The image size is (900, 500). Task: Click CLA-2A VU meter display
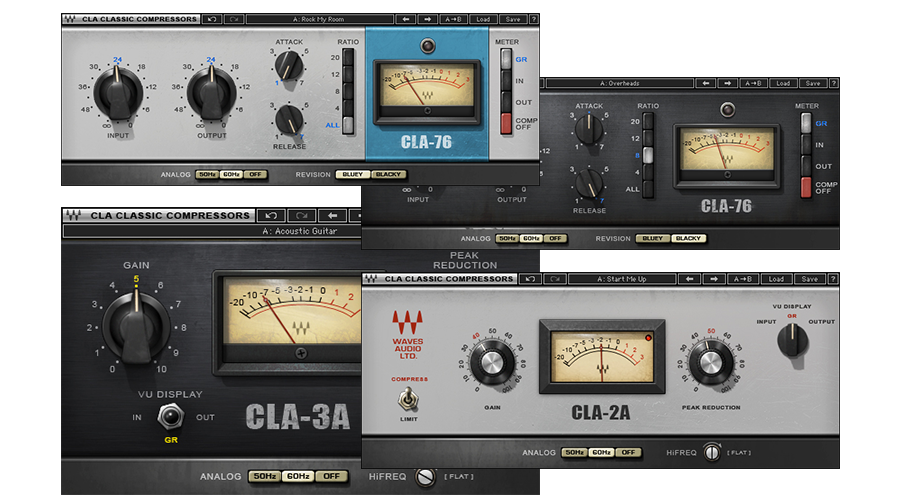[x=602, y=356]
